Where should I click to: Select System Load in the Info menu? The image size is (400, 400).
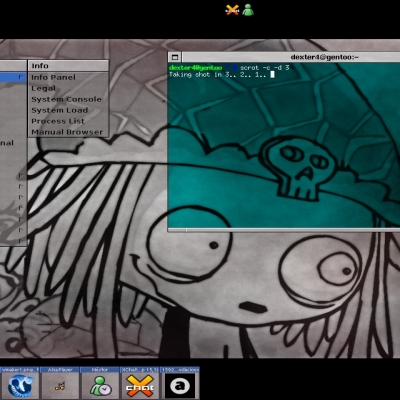pyautogui.click(x=68, y=110)
